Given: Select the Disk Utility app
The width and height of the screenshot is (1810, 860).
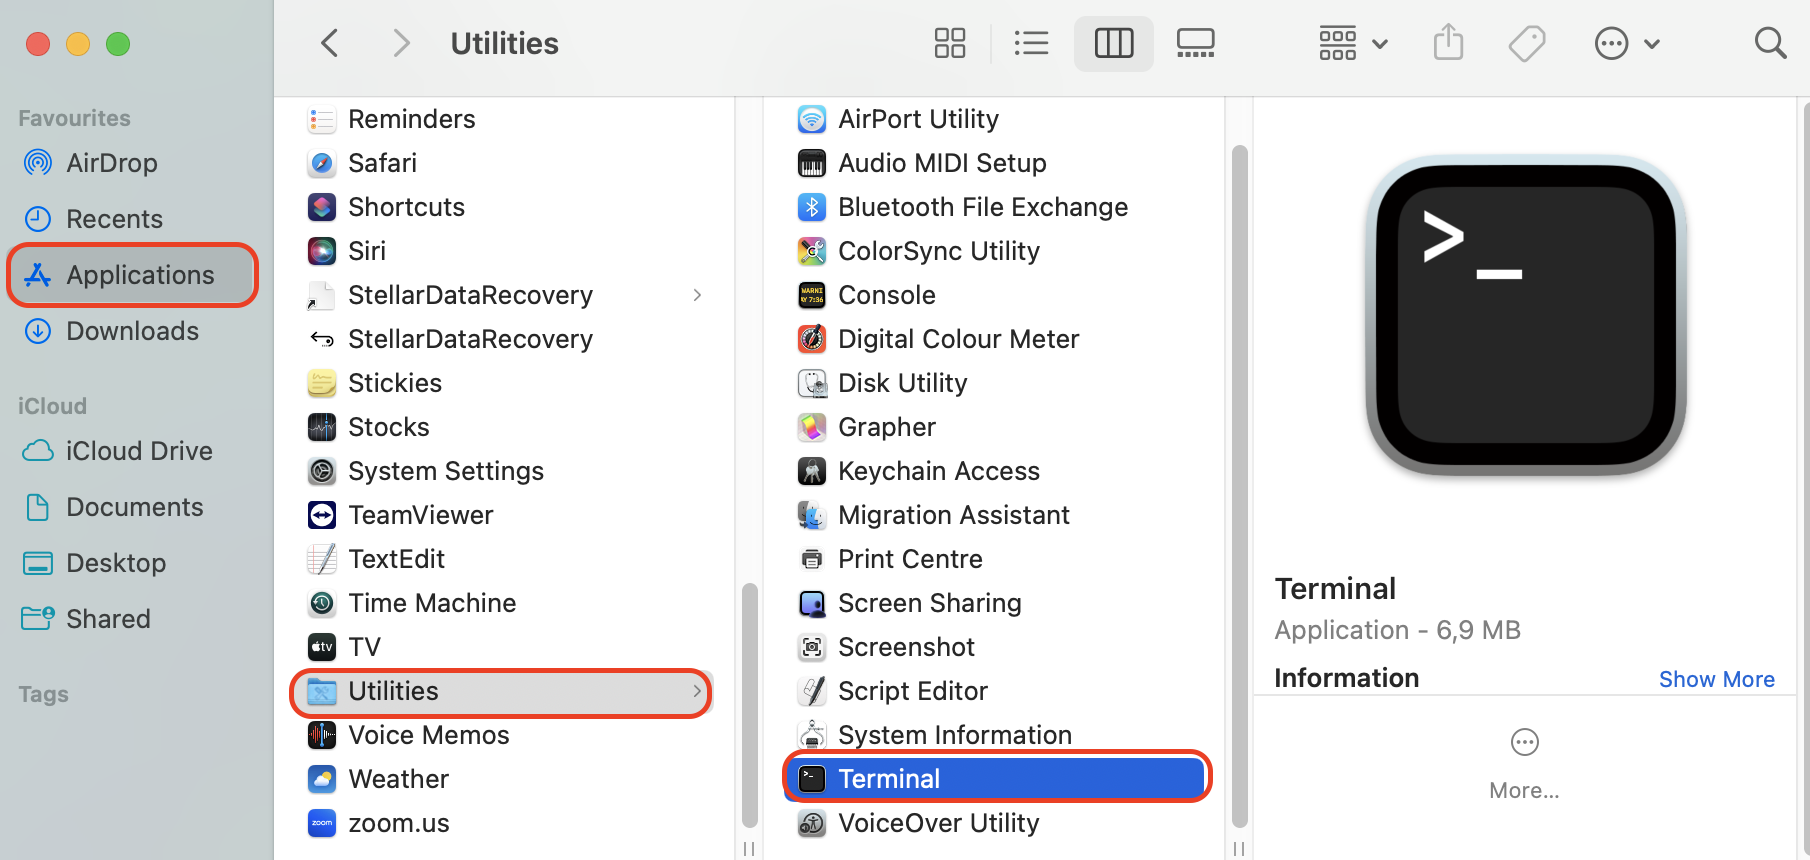Looking at the screenshot, I should (902, 382).
